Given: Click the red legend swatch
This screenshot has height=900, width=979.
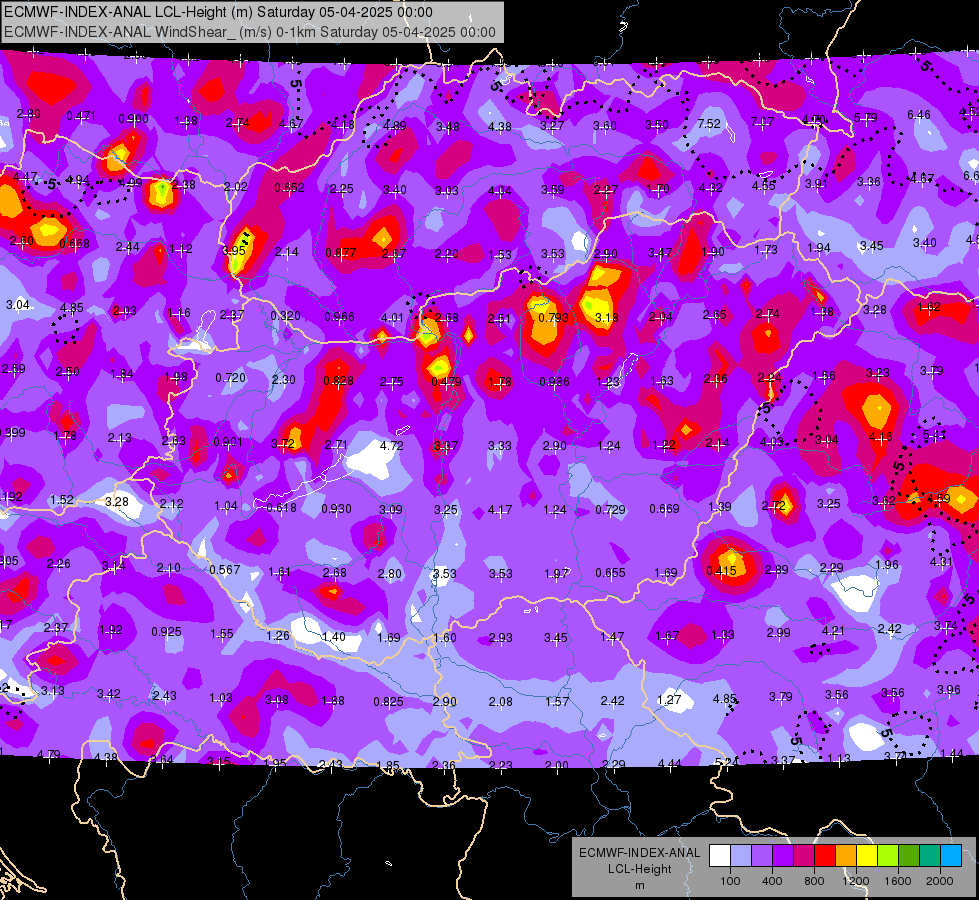Looking at the screenshot, I should click(825, 856).
